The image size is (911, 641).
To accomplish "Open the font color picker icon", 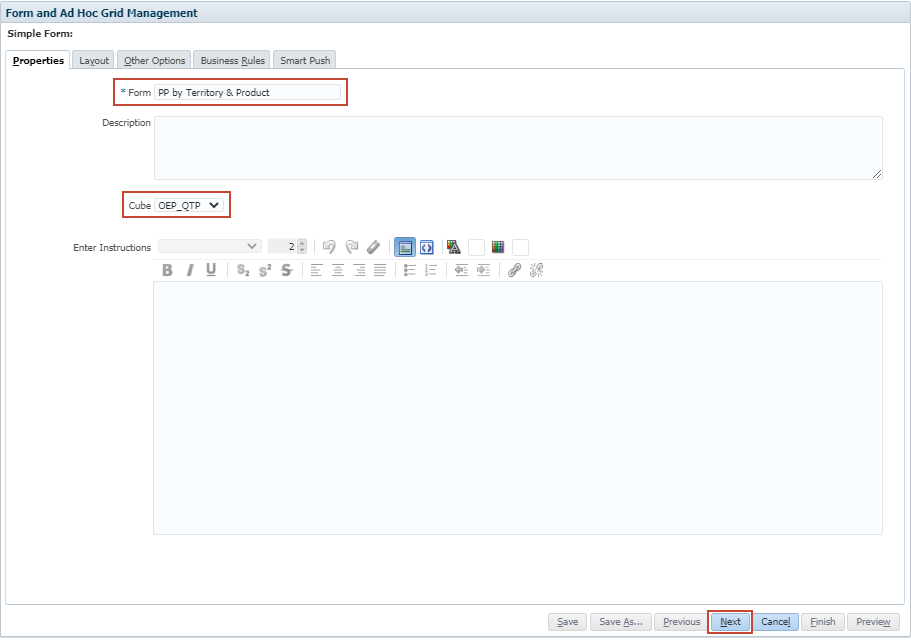I will pos(450,246).
